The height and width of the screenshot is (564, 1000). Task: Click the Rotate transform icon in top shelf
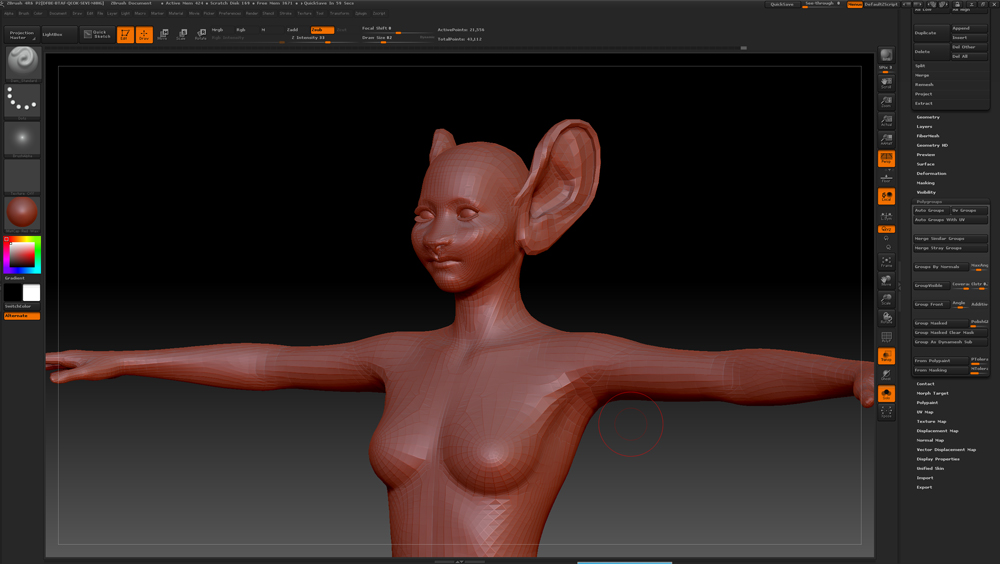click(201, 35)
